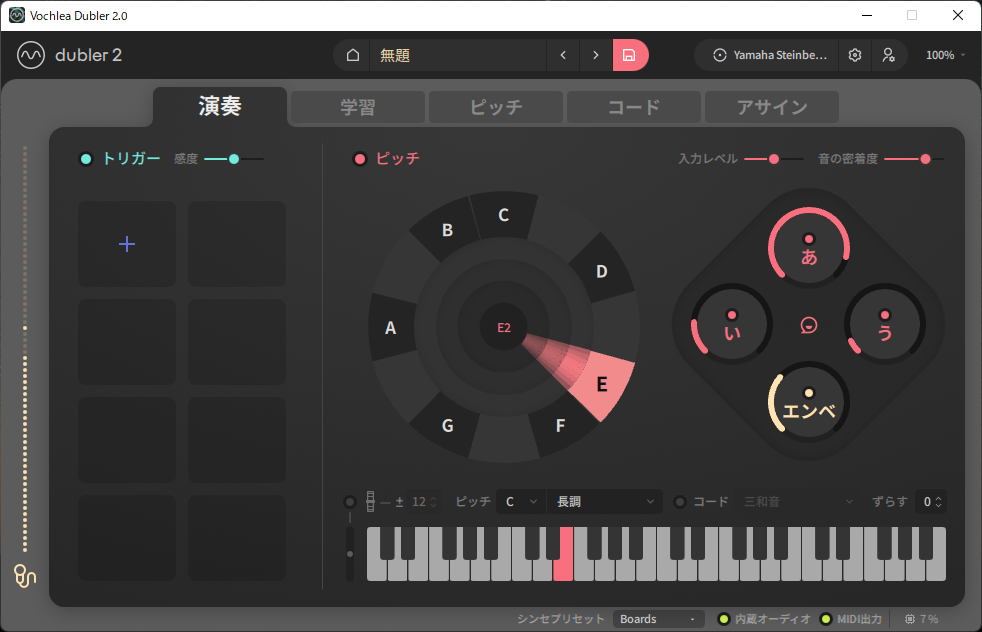The height and width of the screenshot is (632, 982).
Task: Click the red save preset icon
Action: pyautogui.click(x=629, y=55)
